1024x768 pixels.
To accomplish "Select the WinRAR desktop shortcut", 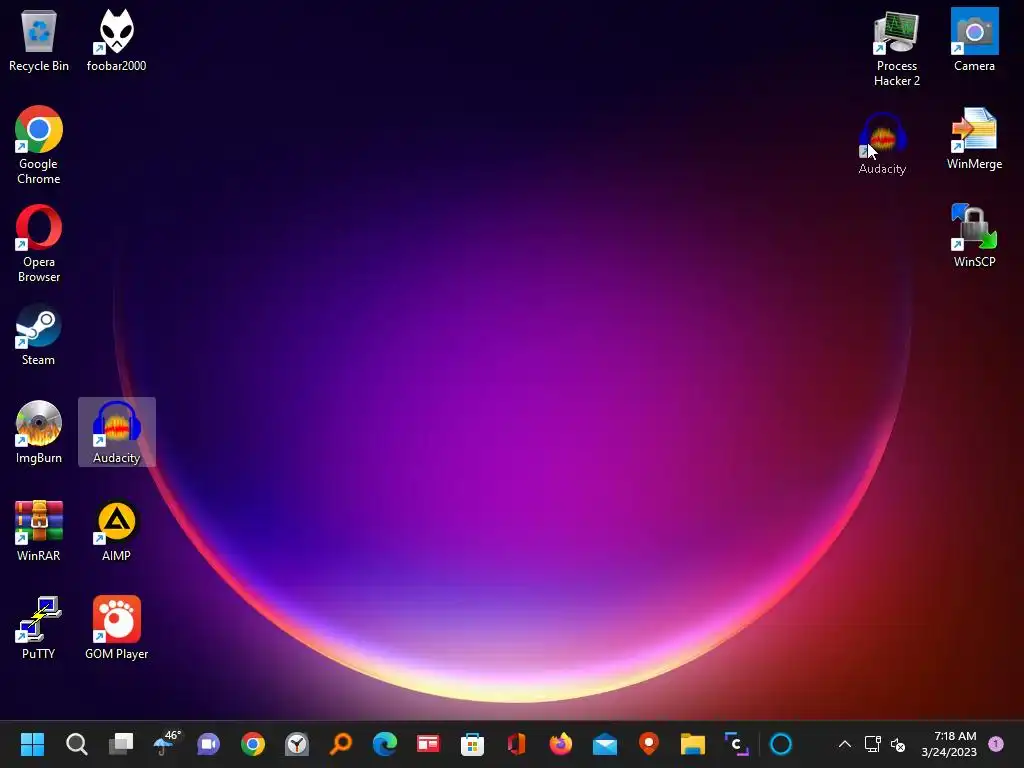I will point(39,531).
